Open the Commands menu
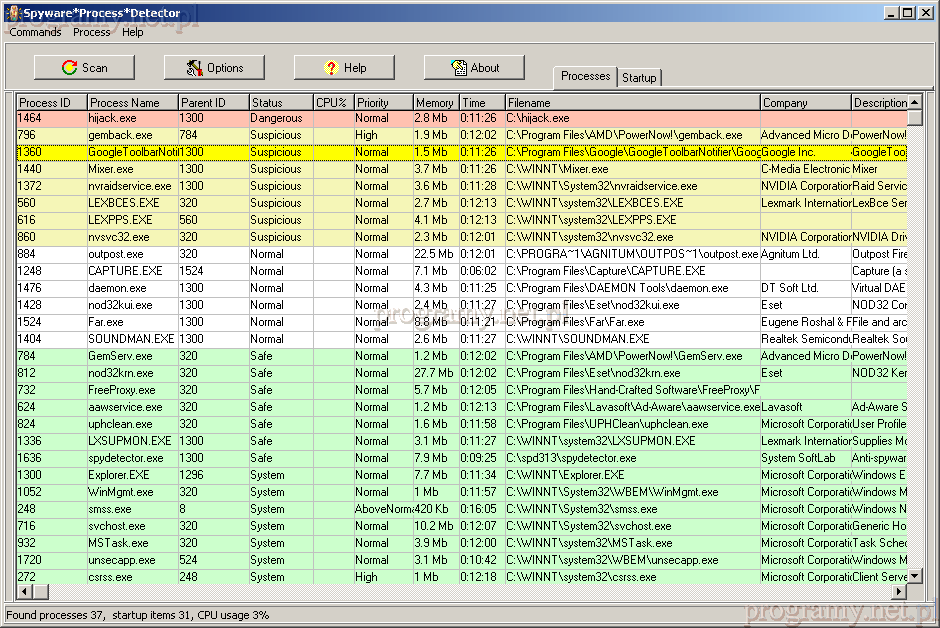 pyautogui.click(x=35, y=32)
